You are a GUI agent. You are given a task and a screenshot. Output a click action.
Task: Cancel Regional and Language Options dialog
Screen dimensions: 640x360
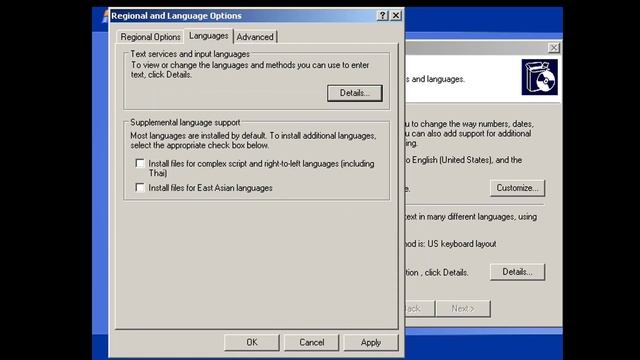point(311,342)
